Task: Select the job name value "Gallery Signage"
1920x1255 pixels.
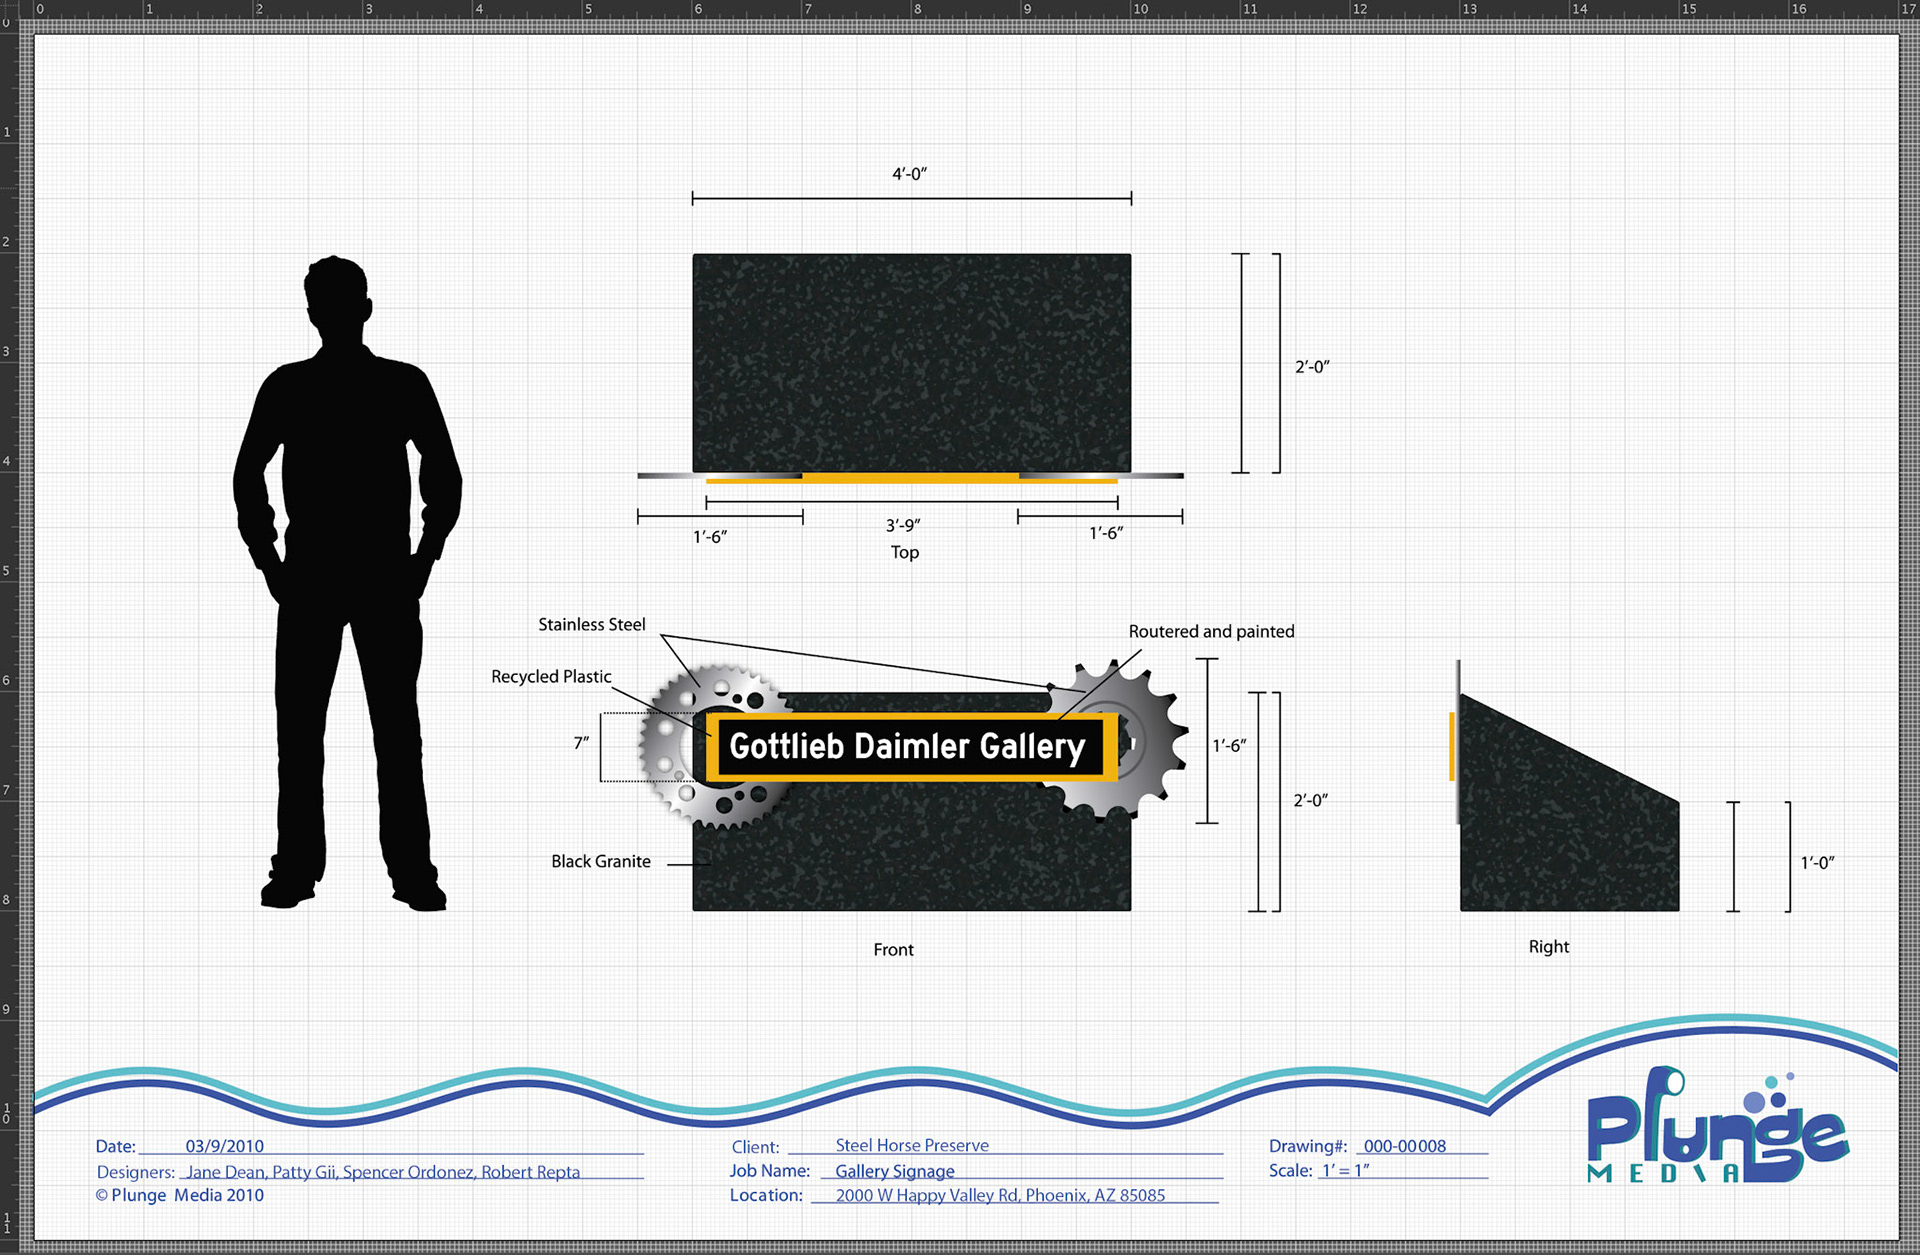Action: (895, 1171)
